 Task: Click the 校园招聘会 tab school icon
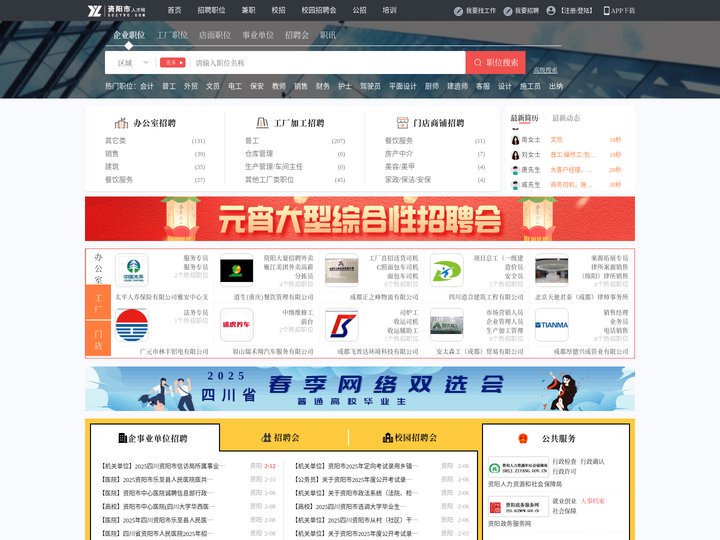(388, 438)
